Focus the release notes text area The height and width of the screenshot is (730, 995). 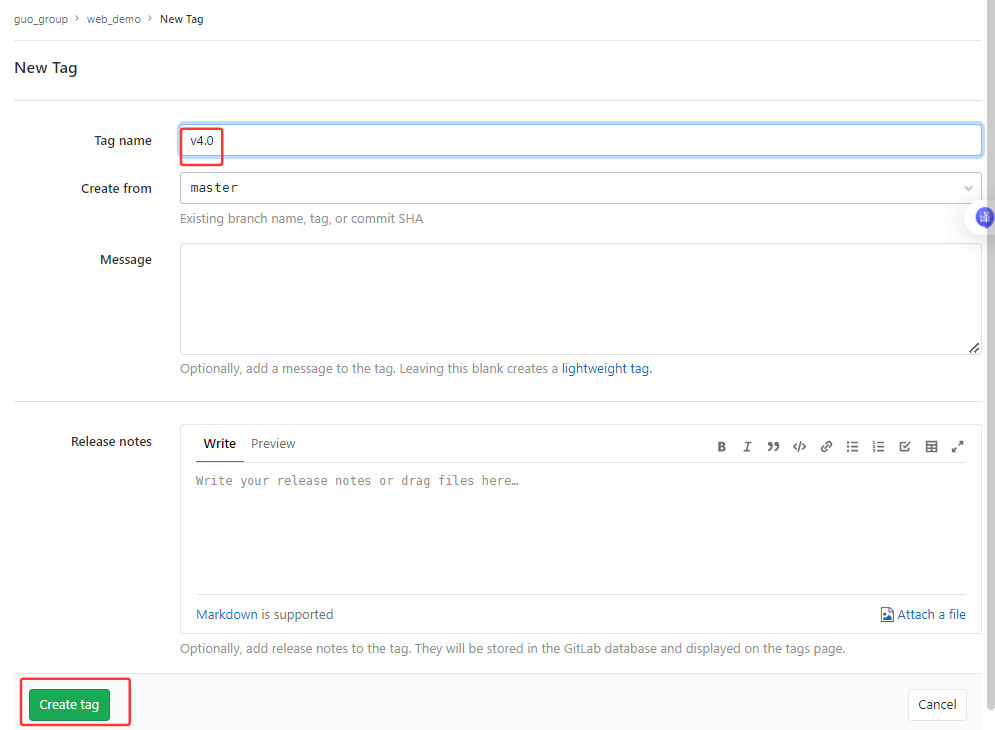coord(581,528)
